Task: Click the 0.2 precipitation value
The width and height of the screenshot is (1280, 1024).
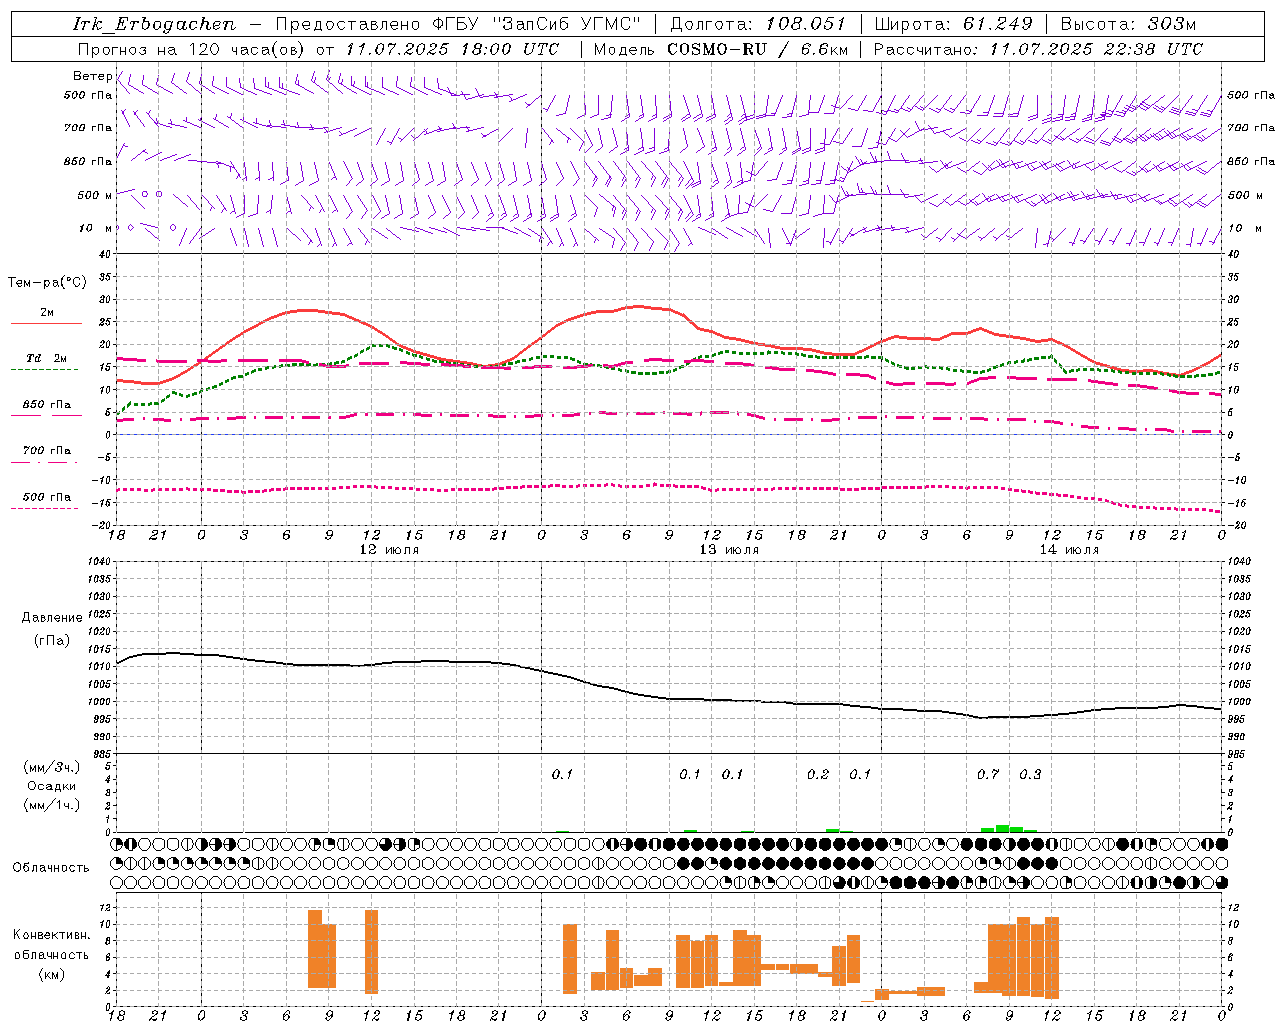Action: tap(818, 775)
